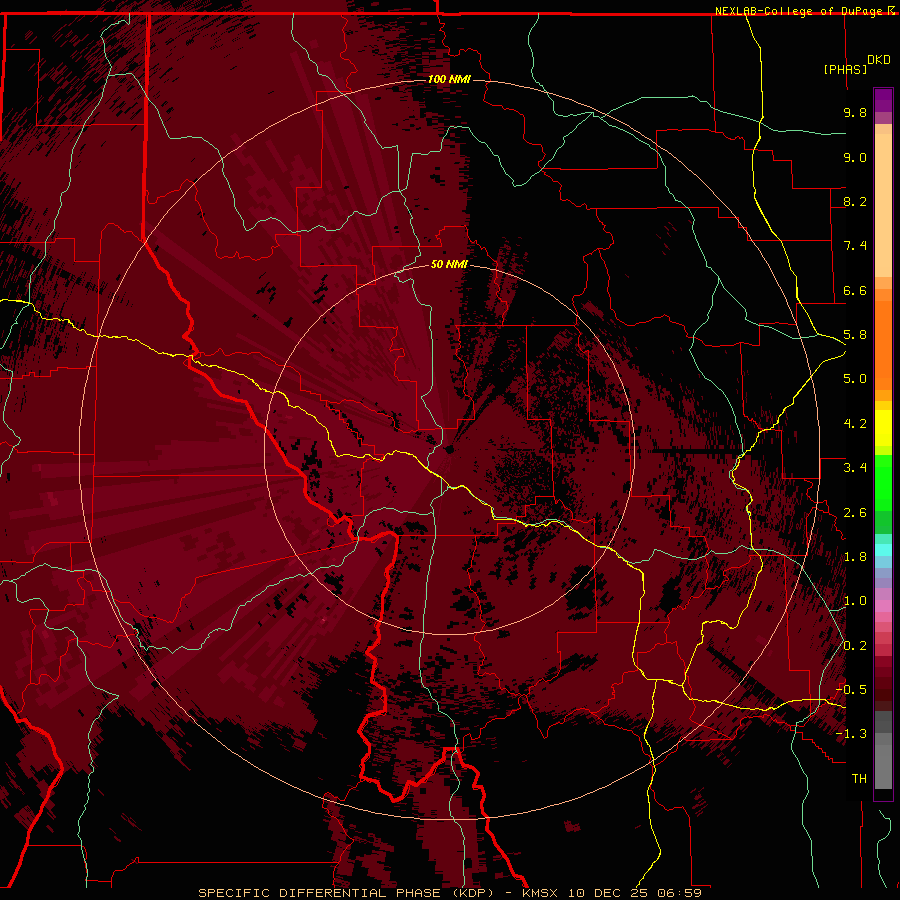This screenshot has height=900, width=900.
Task: Click the purple top segment of color bar
Action: click(x=883, y=100)
